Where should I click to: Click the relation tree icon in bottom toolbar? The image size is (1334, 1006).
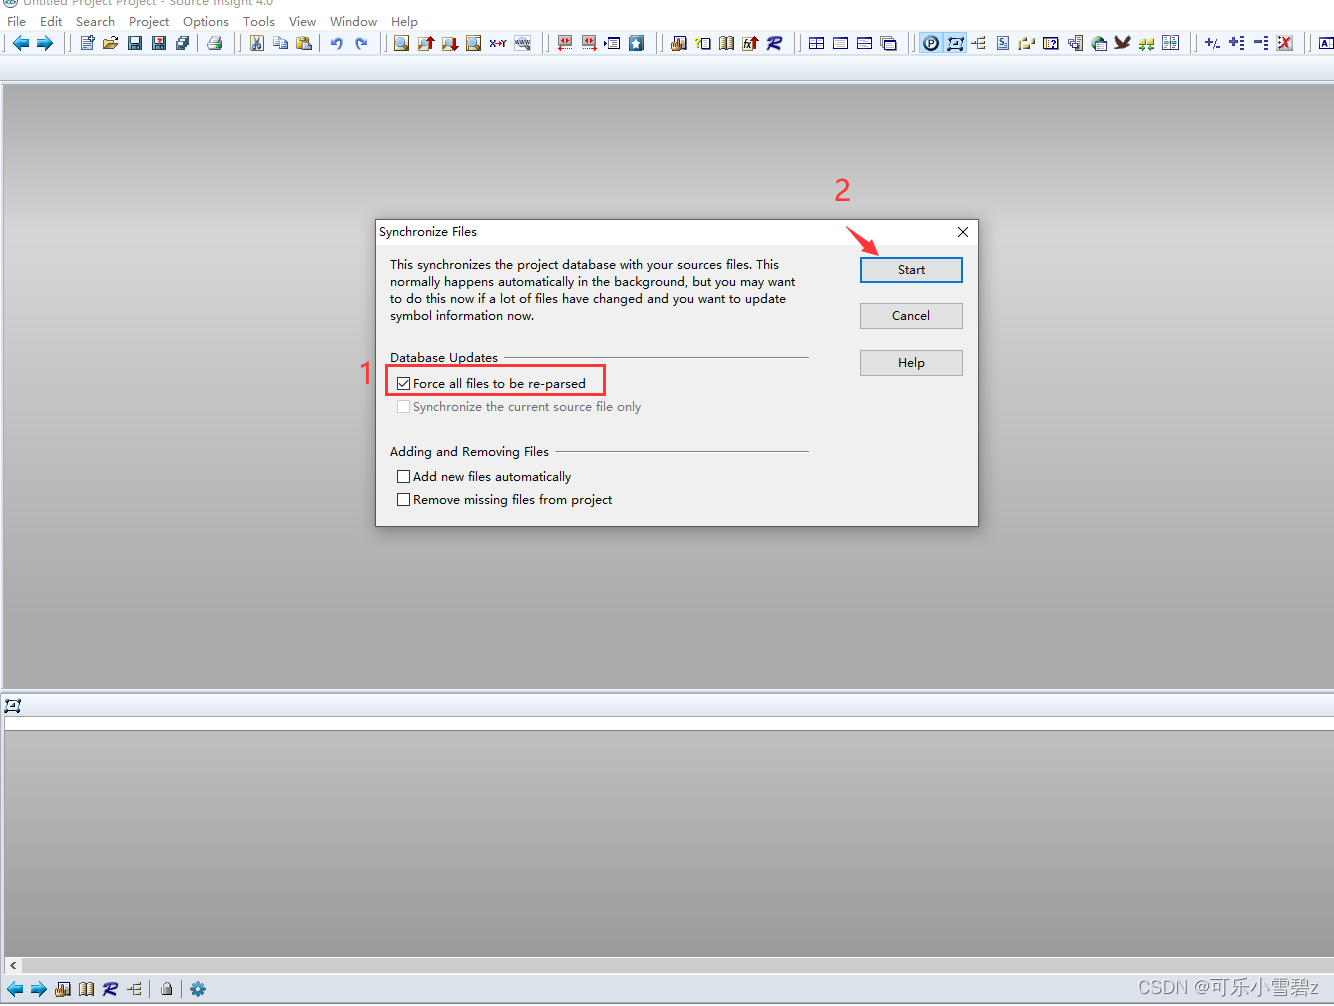click(x=135, y=989)
